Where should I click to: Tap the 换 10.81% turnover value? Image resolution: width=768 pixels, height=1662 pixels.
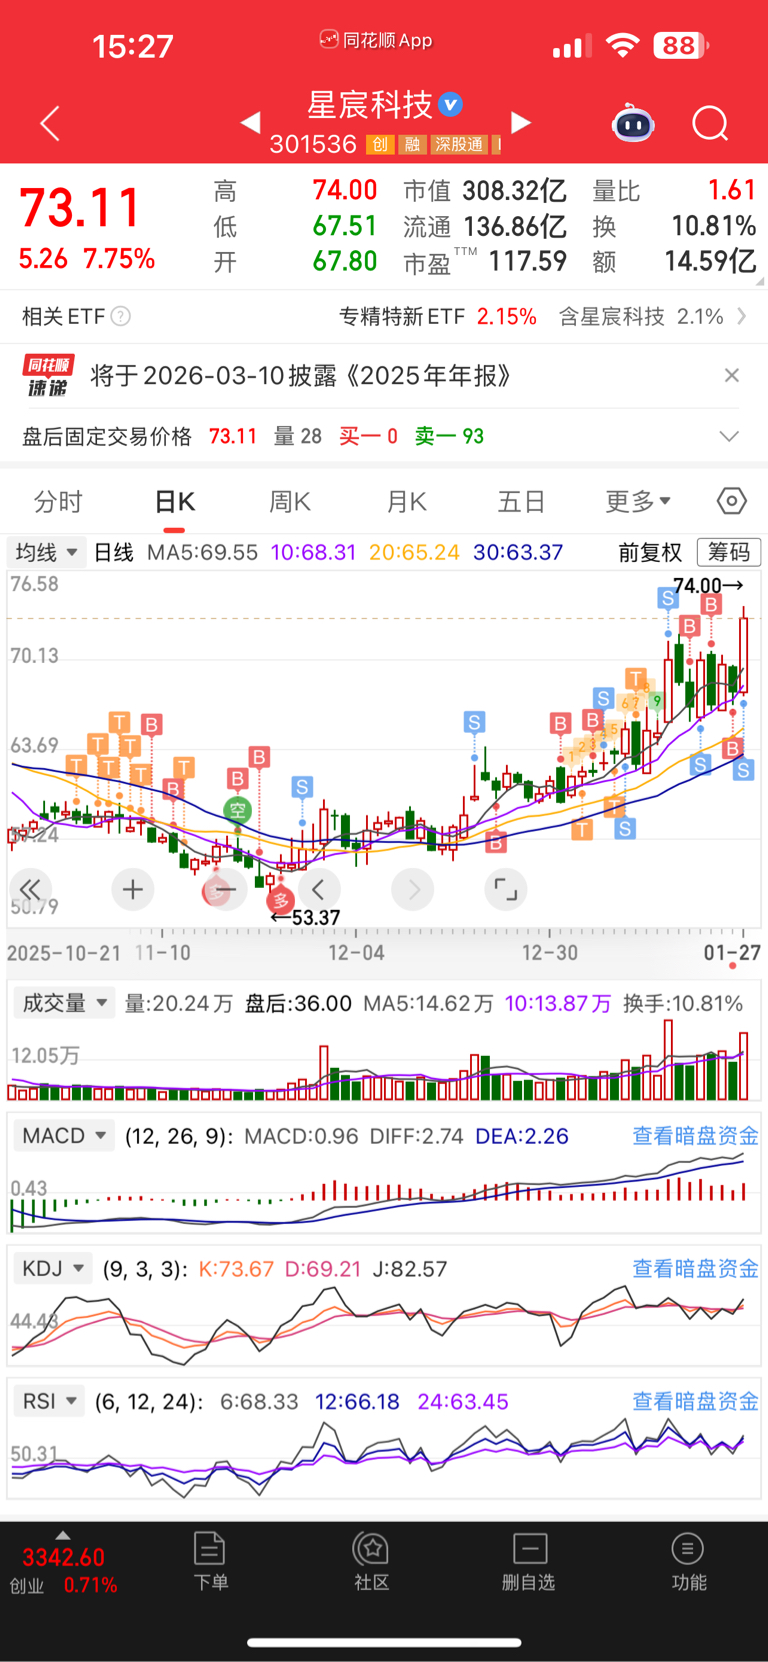674,226
